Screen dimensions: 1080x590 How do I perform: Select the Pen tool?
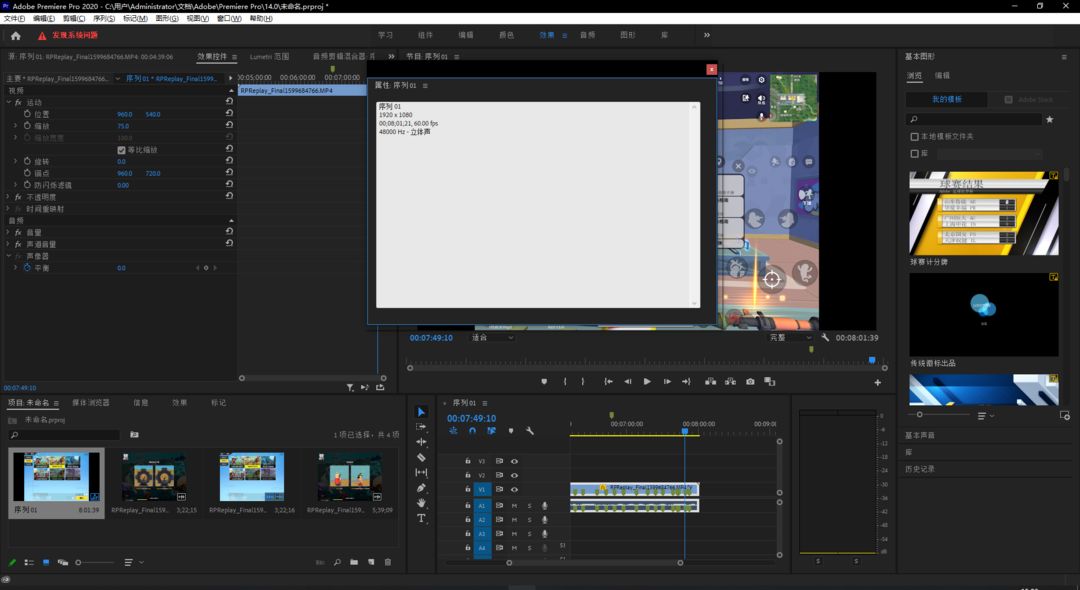(421, 487)
